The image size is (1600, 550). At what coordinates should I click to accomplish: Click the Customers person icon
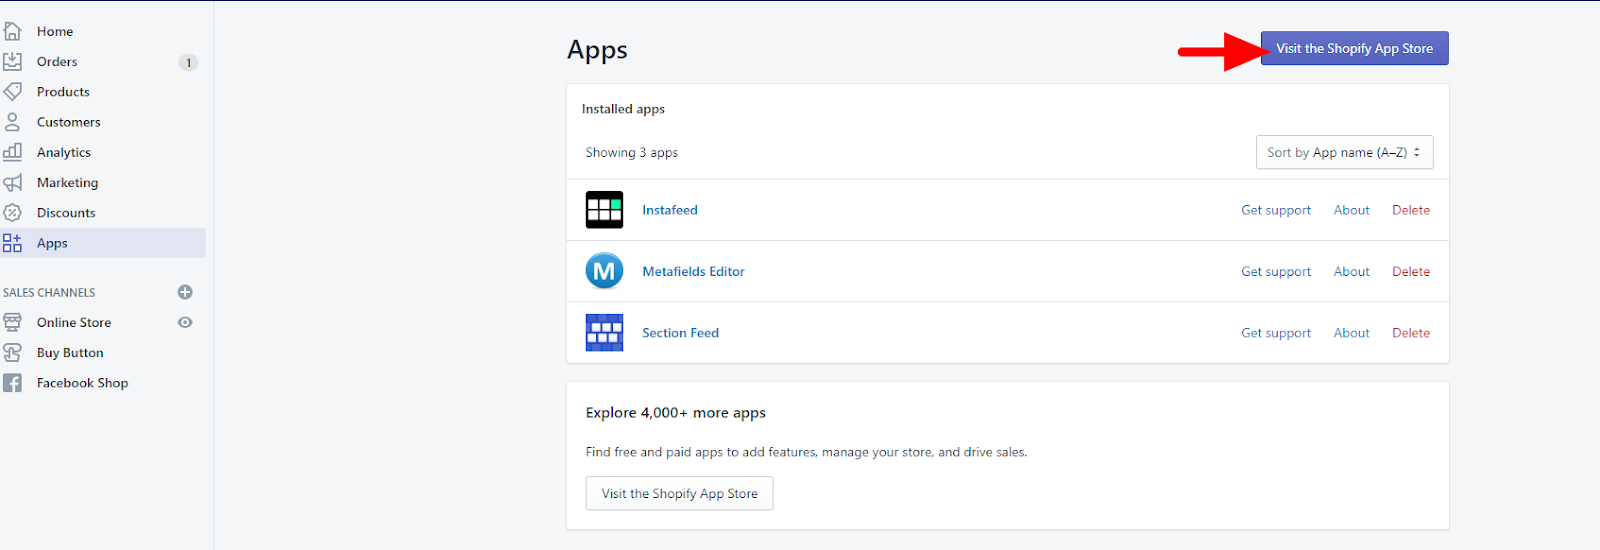[12, 122]
